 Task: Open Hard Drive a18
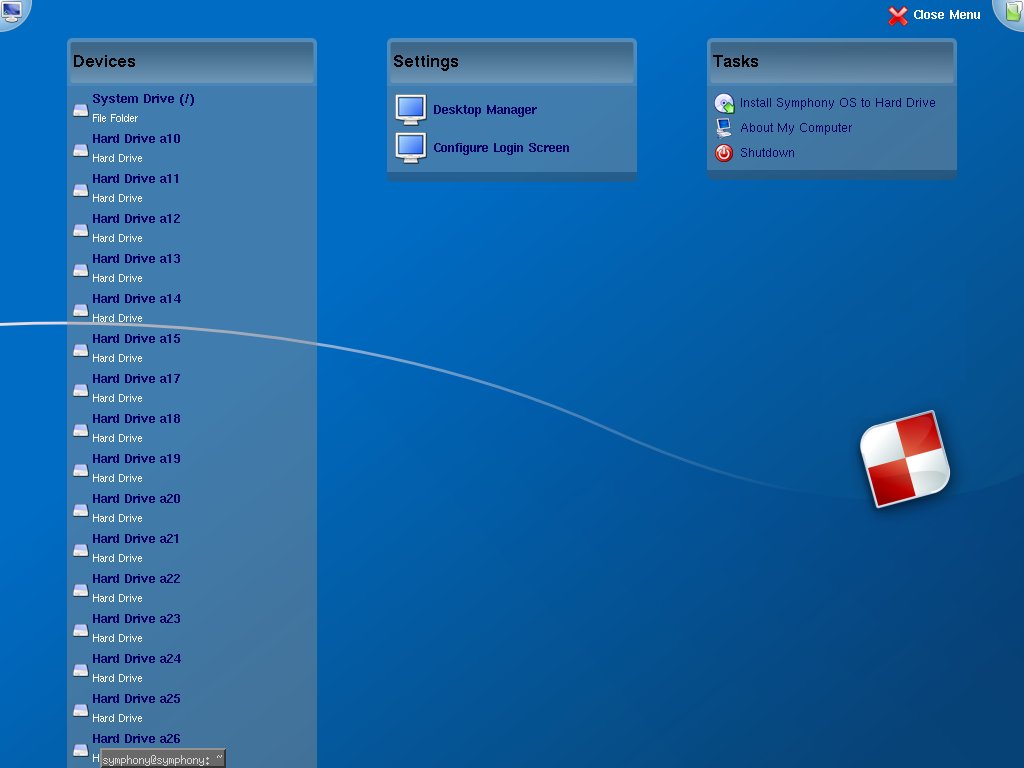136,419
